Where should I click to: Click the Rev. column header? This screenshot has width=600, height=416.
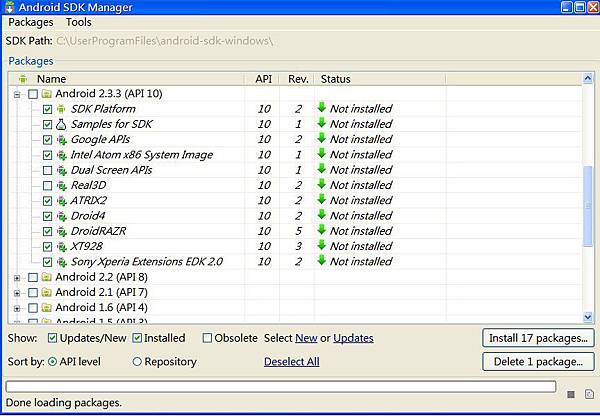click(297, 79)
